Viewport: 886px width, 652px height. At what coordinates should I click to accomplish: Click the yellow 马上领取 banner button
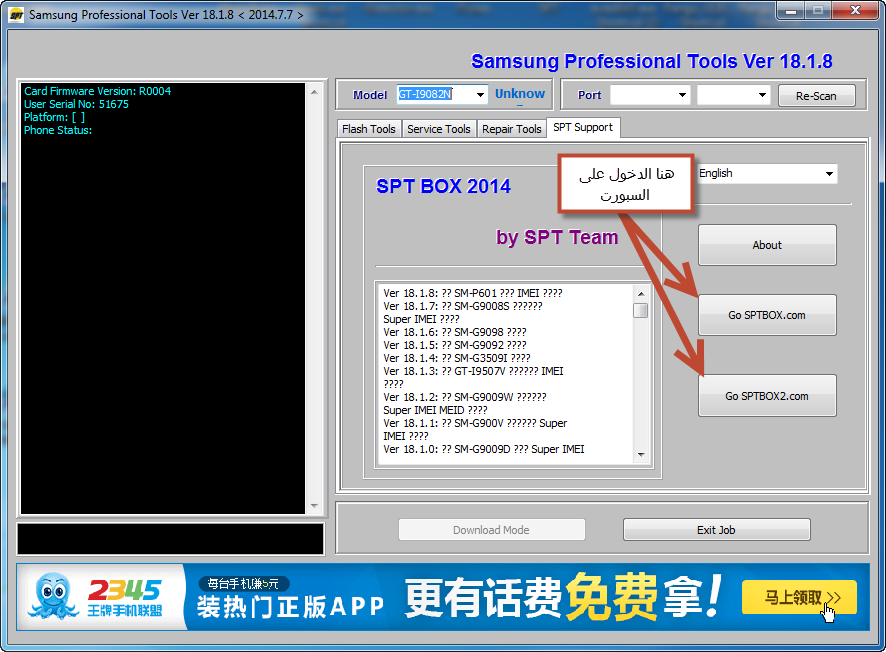point(799,597)
